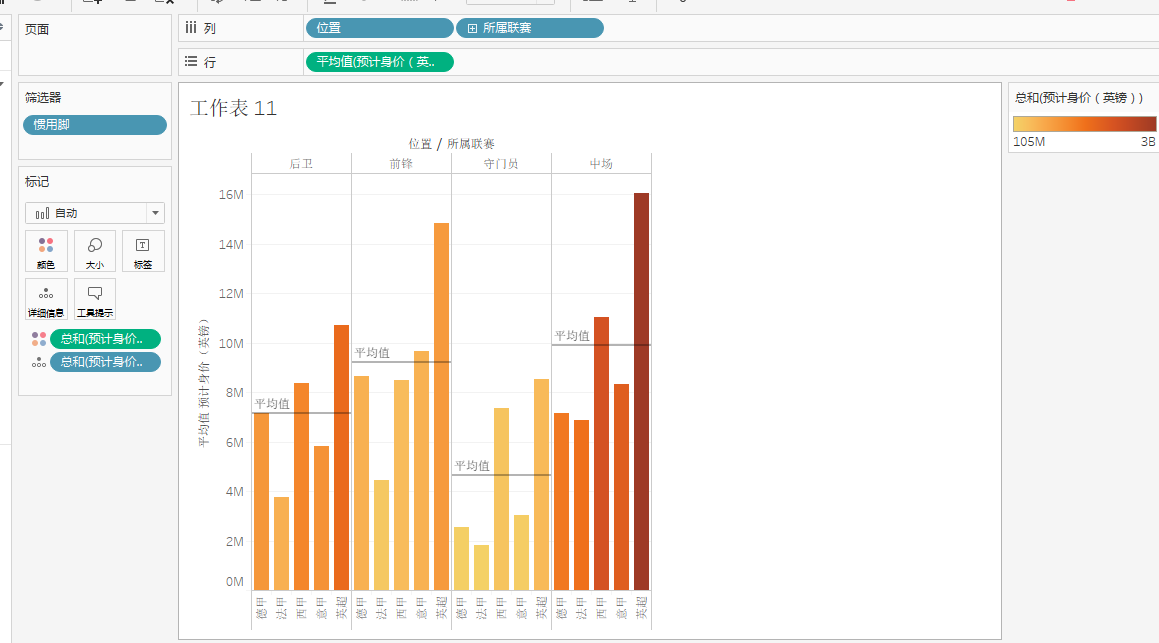Select the 守门员 column header
The height and width of the screenshot is (643, 1159).
(501, 163)
